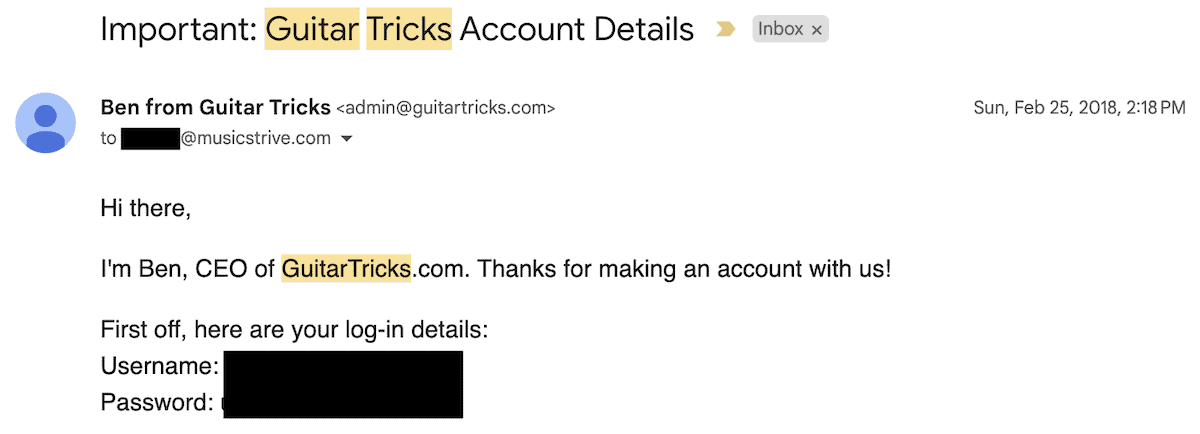Click the highlighted GuitarTricks text in body
The width and height of the screenshot is (1200, 434).
pos(346,268)
